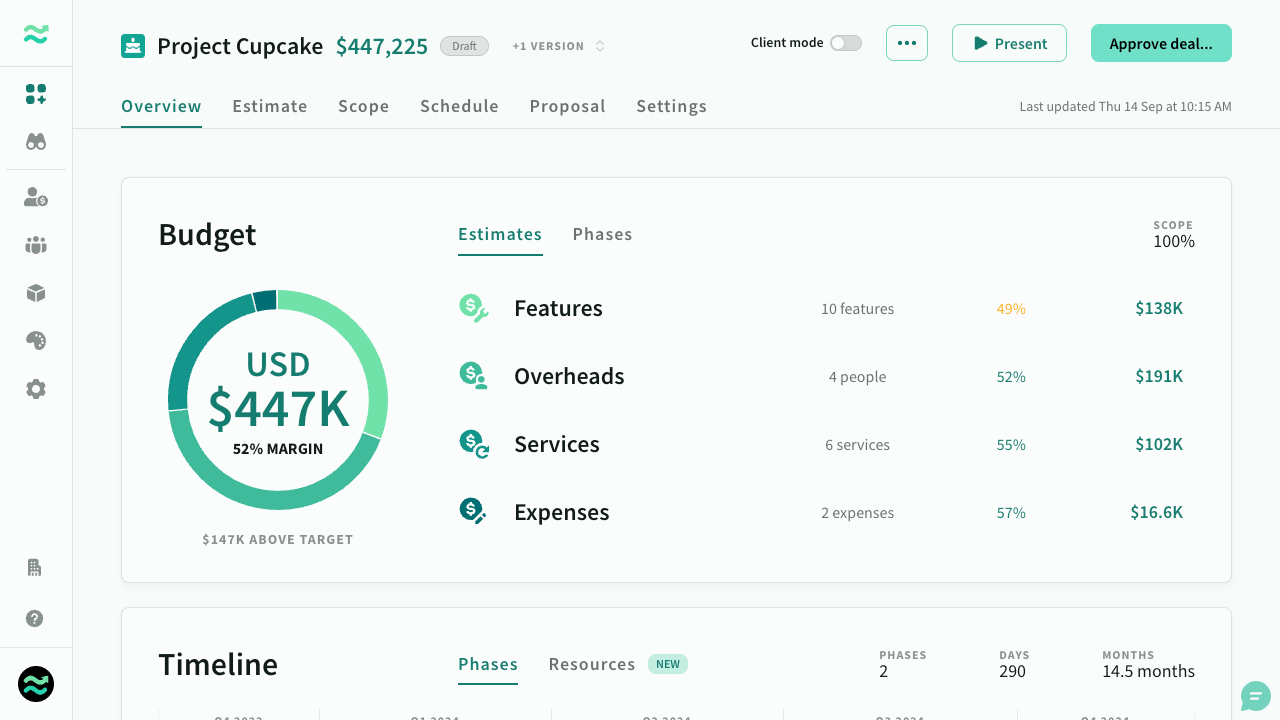The width and height of the screenshot is (1280, 720).
Task: Click the $102K Services amount
Action: click(x=1159, y=444)
